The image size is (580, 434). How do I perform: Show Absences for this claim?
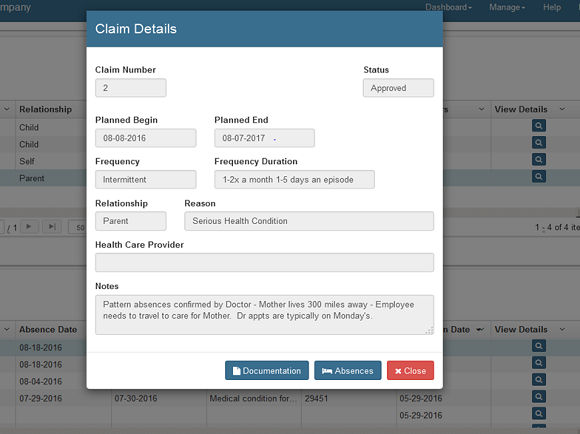[x=348, y=370]
